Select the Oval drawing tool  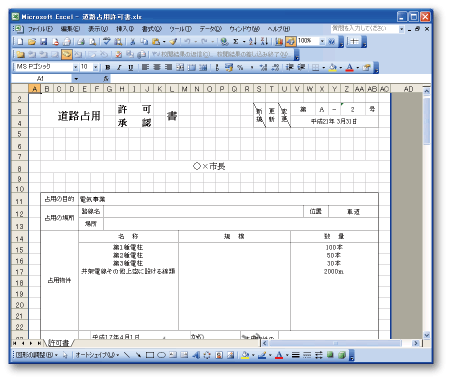161,355
